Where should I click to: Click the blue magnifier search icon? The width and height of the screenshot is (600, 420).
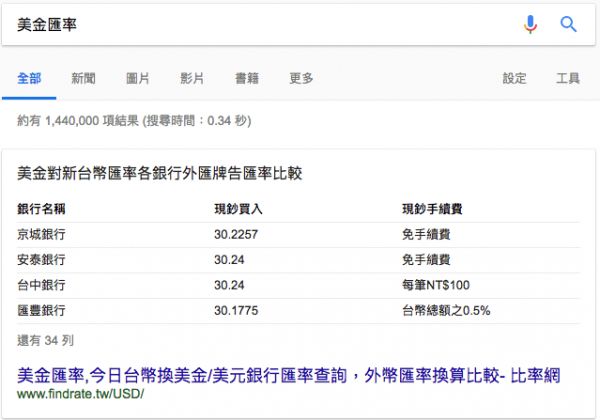coord(568,24)
